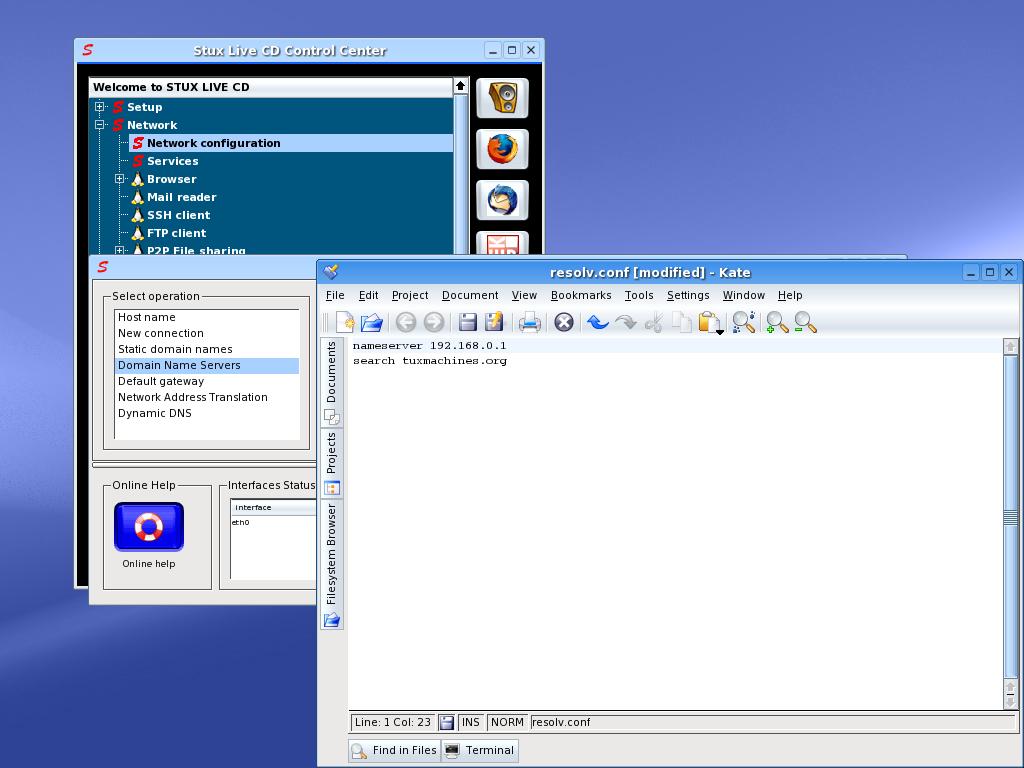Open the Project menu in Kate
1024x768 pixels.
[410, 295]
